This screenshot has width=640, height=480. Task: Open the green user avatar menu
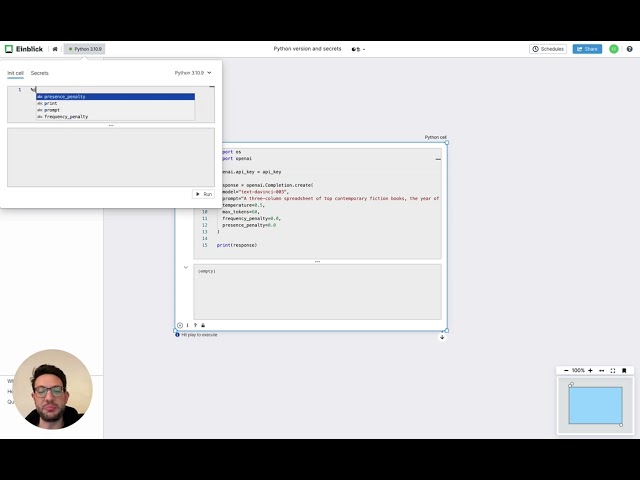pyautogui.click(x=613, y=49)
